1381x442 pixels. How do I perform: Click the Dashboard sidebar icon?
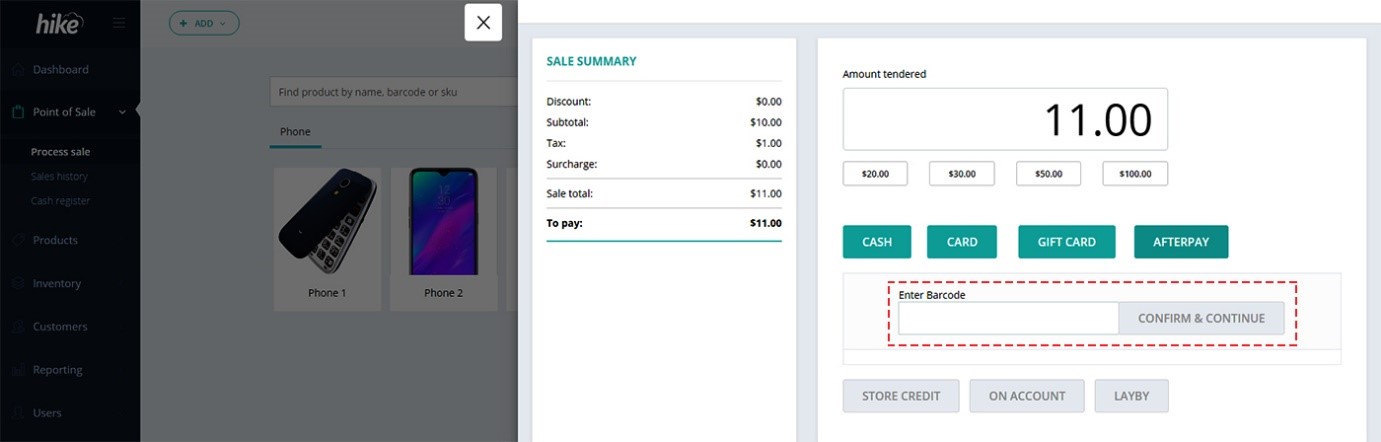pyautogui.click(x=17, y=70)
